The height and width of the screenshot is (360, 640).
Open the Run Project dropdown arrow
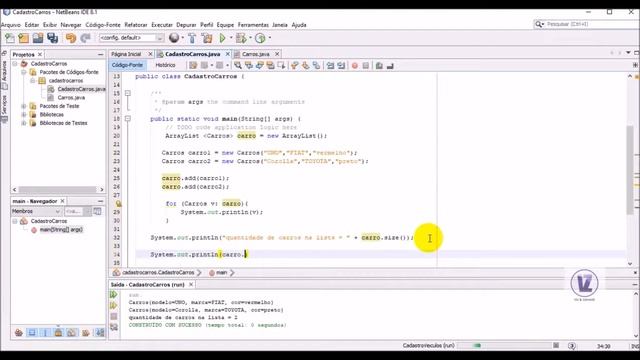231,38
